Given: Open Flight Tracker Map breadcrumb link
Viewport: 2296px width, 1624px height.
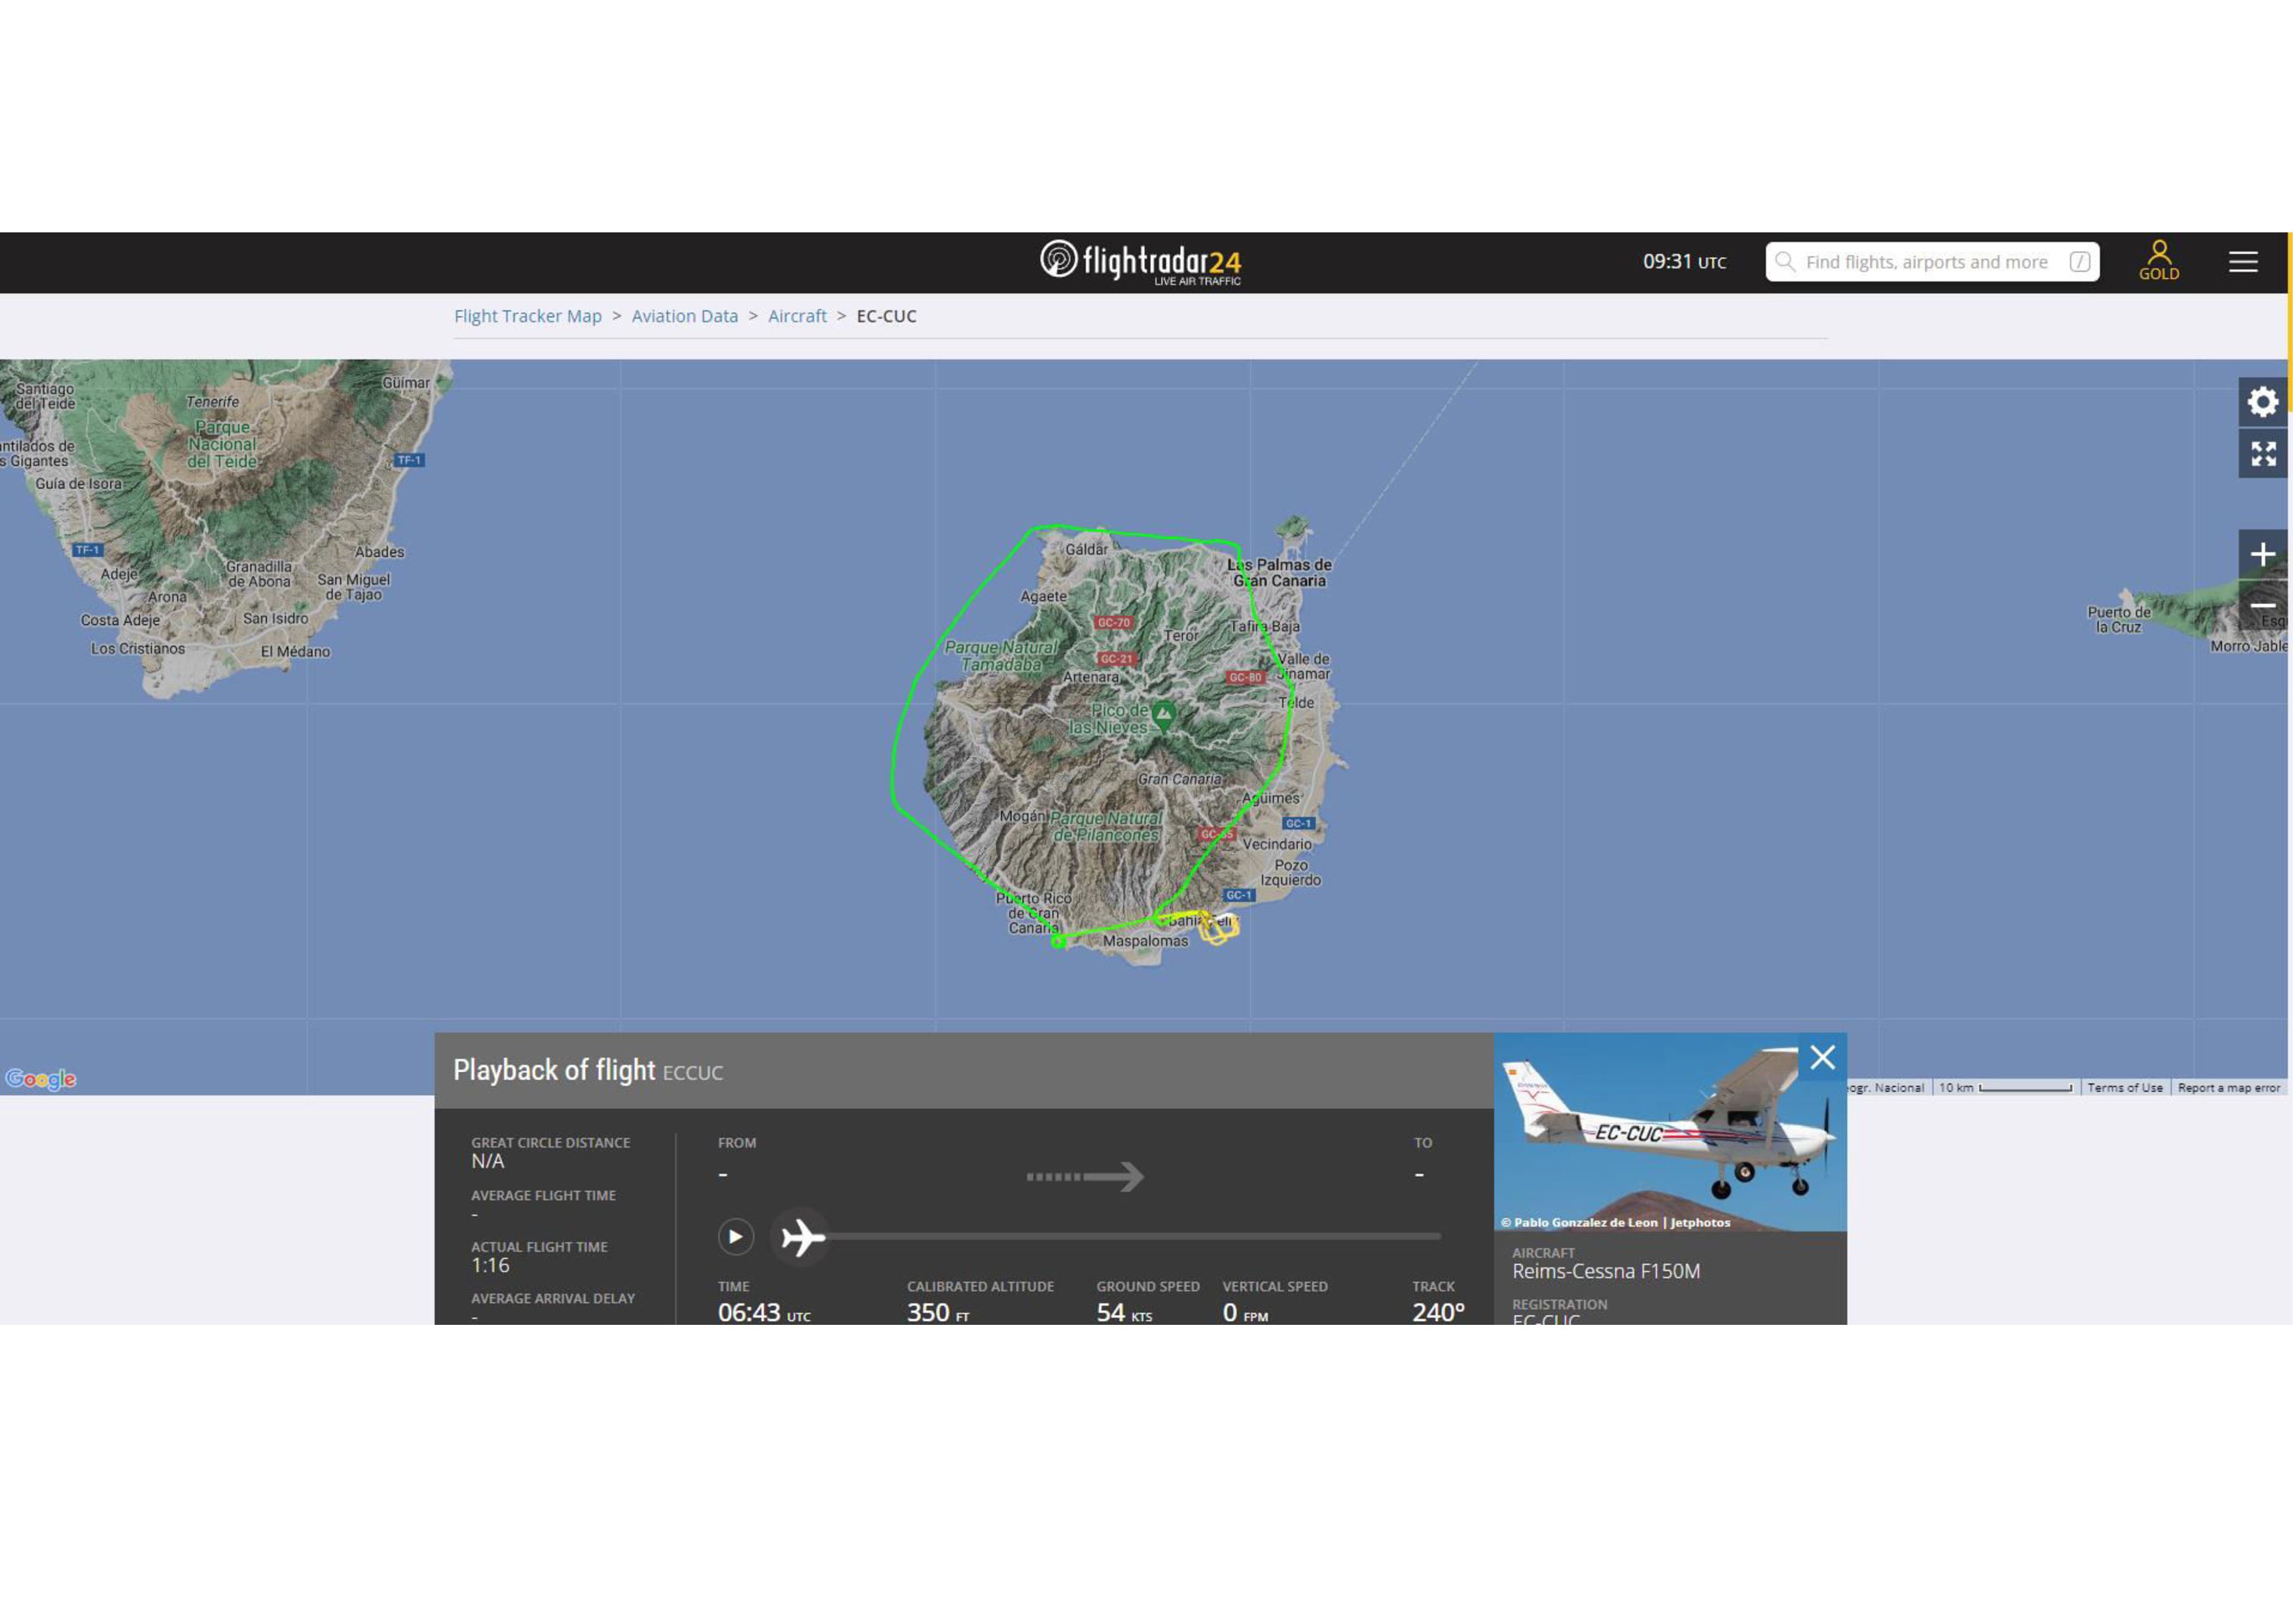Looking at the screenshot, I should coord(528,316).
